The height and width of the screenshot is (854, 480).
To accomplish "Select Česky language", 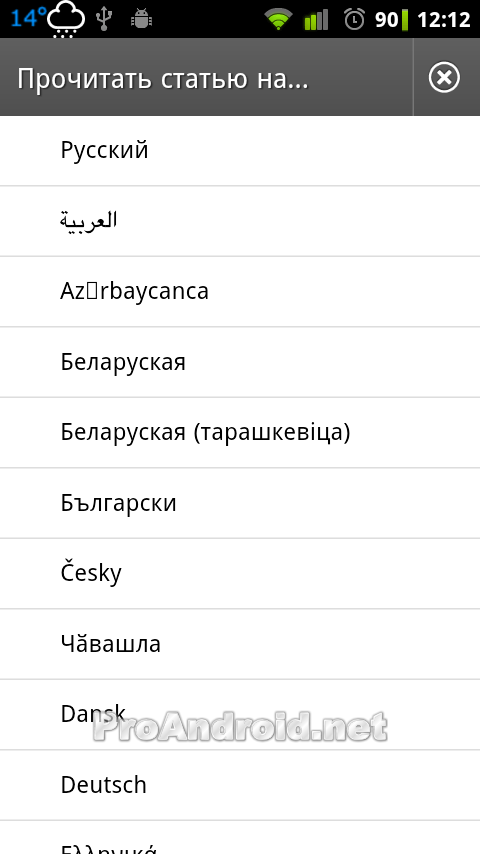I will click(240, 573).
